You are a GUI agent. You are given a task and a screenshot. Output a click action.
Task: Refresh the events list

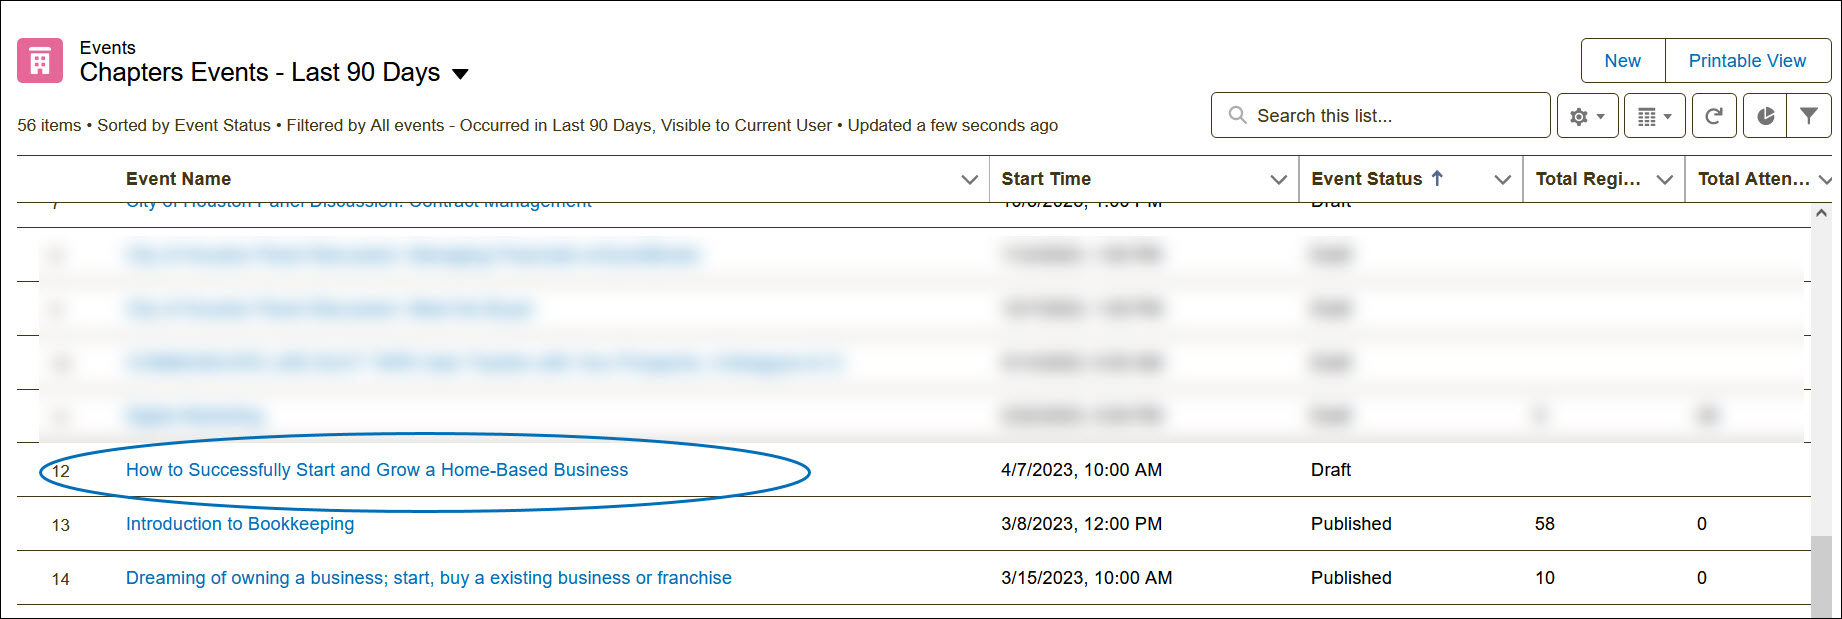click(x=1713, y=116)
